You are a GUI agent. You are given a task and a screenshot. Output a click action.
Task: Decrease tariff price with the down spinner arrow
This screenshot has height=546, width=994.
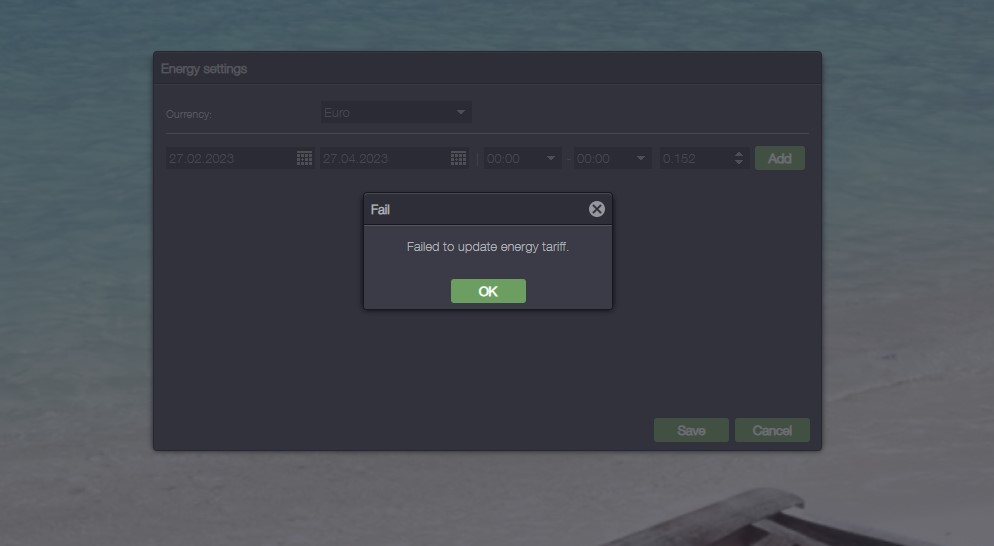tap(739, 162)
